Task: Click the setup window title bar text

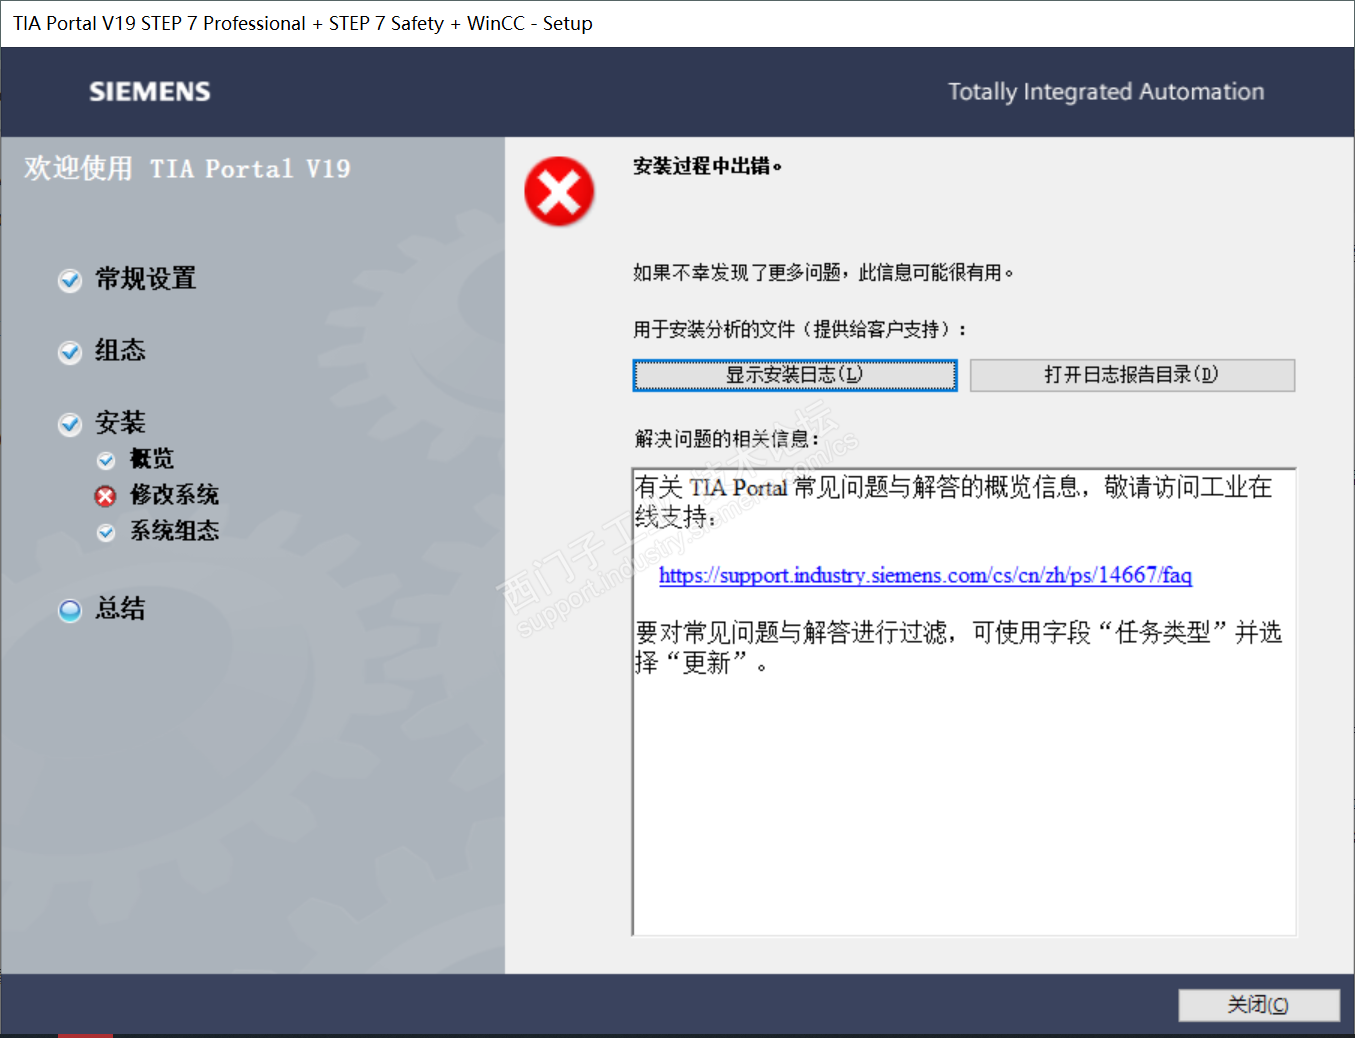Action: tap(303, 23)
